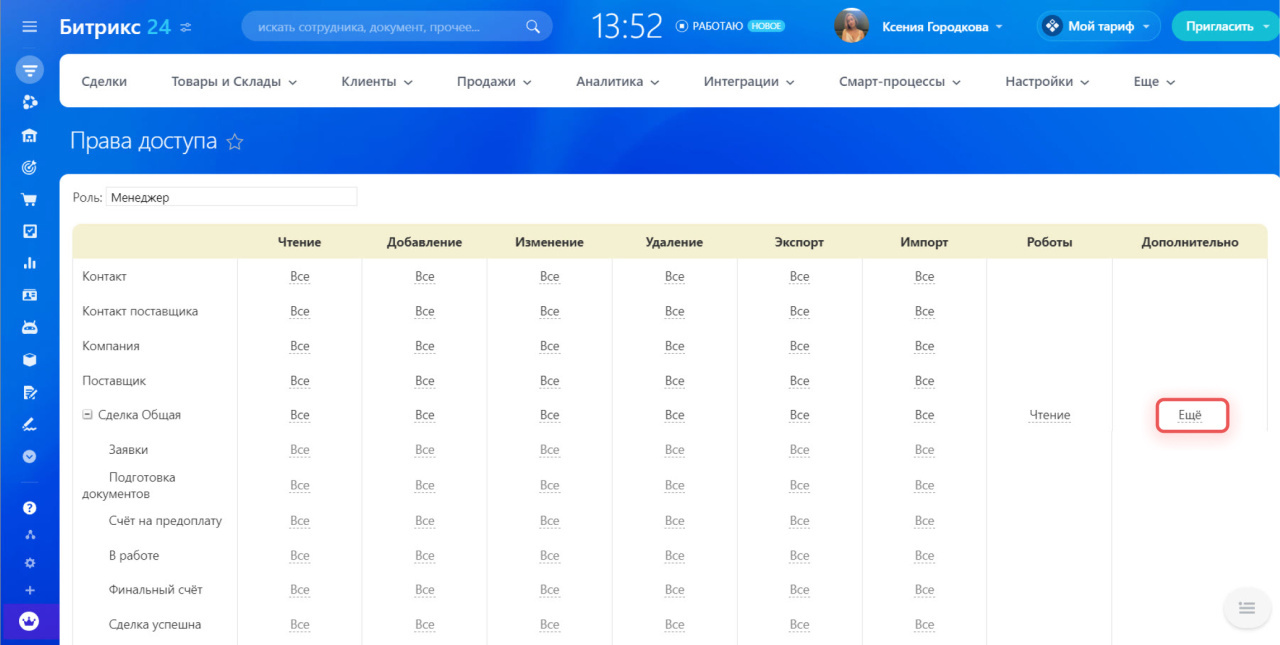Click the Поставщик row label

pos(114,381)
